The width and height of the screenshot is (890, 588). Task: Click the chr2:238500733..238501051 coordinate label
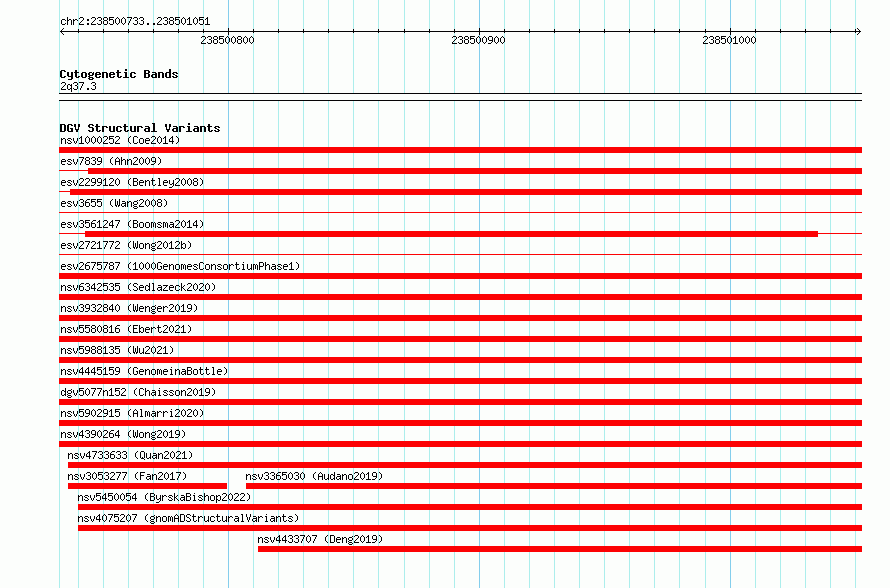coord(135,21)
